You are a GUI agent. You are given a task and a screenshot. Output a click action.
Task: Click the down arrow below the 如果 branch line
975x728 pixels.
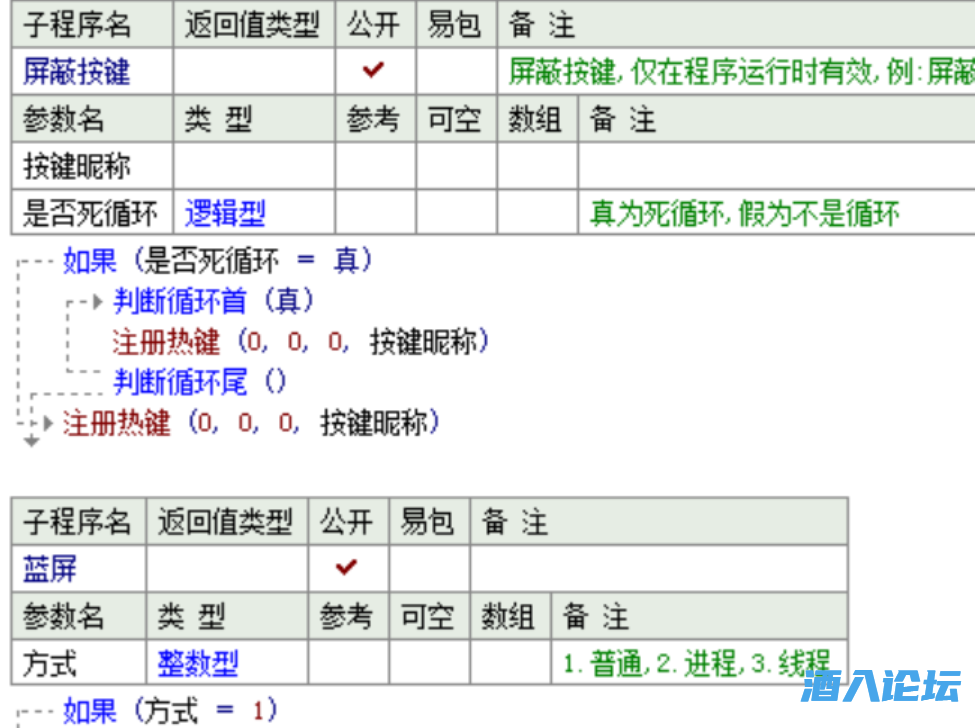32,440
